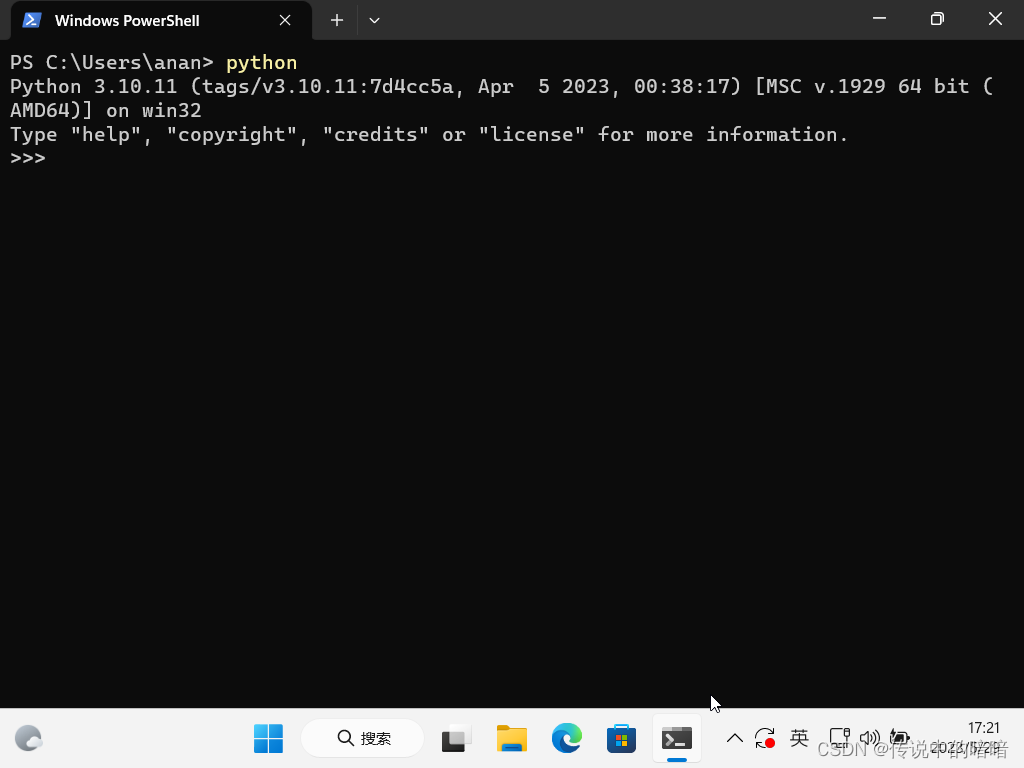Viewport: 1024px width, 768px height.
Task: Click the PowerShell icon in tab
Action: tap(32, 20)
